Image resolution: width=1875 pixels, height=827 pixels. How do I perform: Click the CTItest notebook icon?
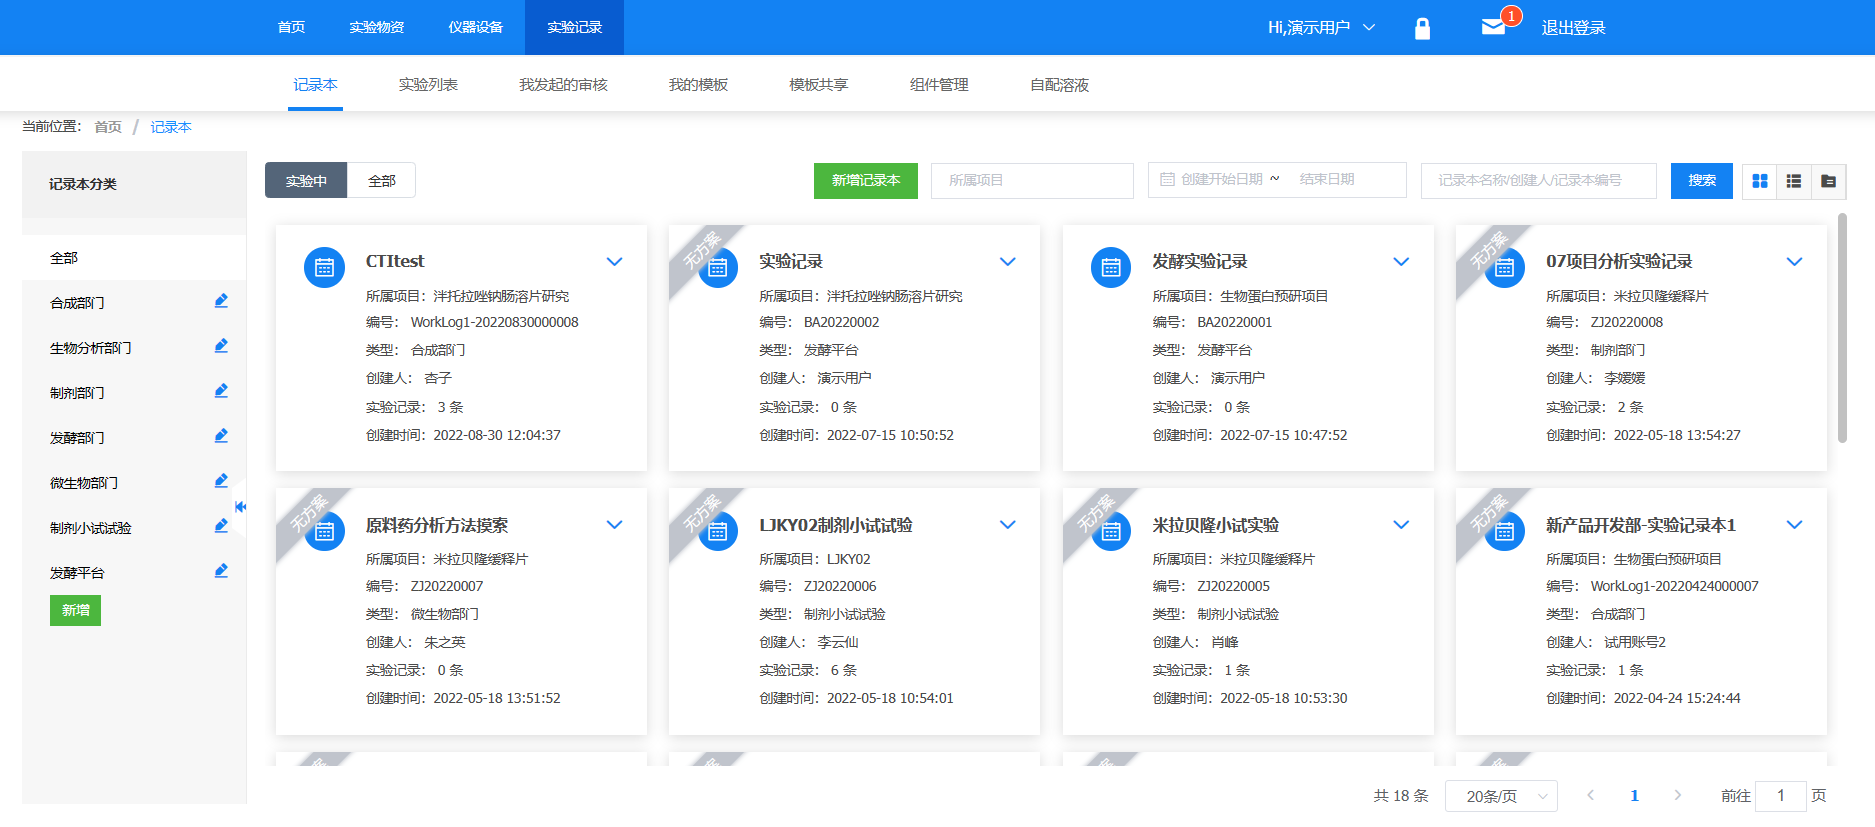pyautogui.click(x=324, y=267)
